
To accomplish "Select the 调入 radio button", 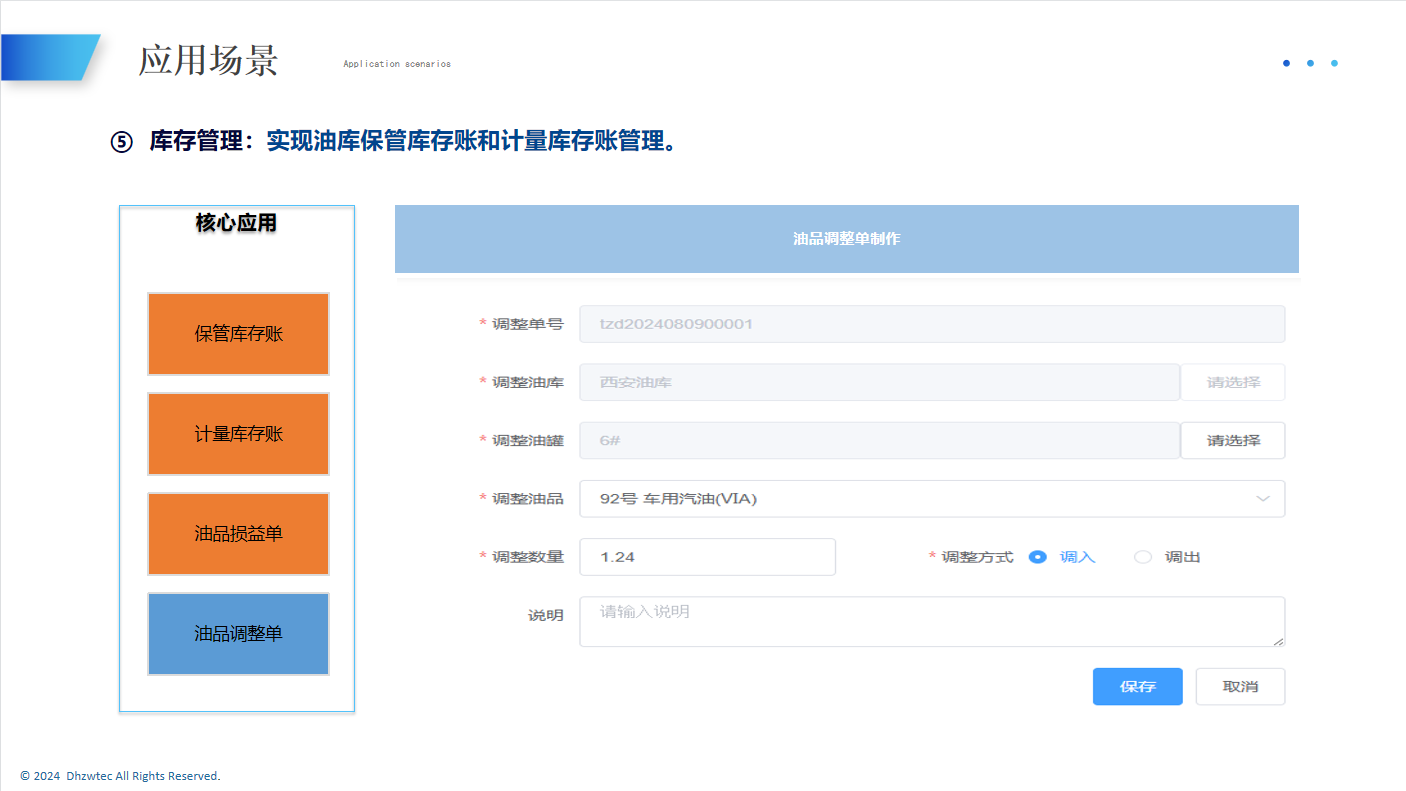I will pyautogui.click(x=1038, y=557).
